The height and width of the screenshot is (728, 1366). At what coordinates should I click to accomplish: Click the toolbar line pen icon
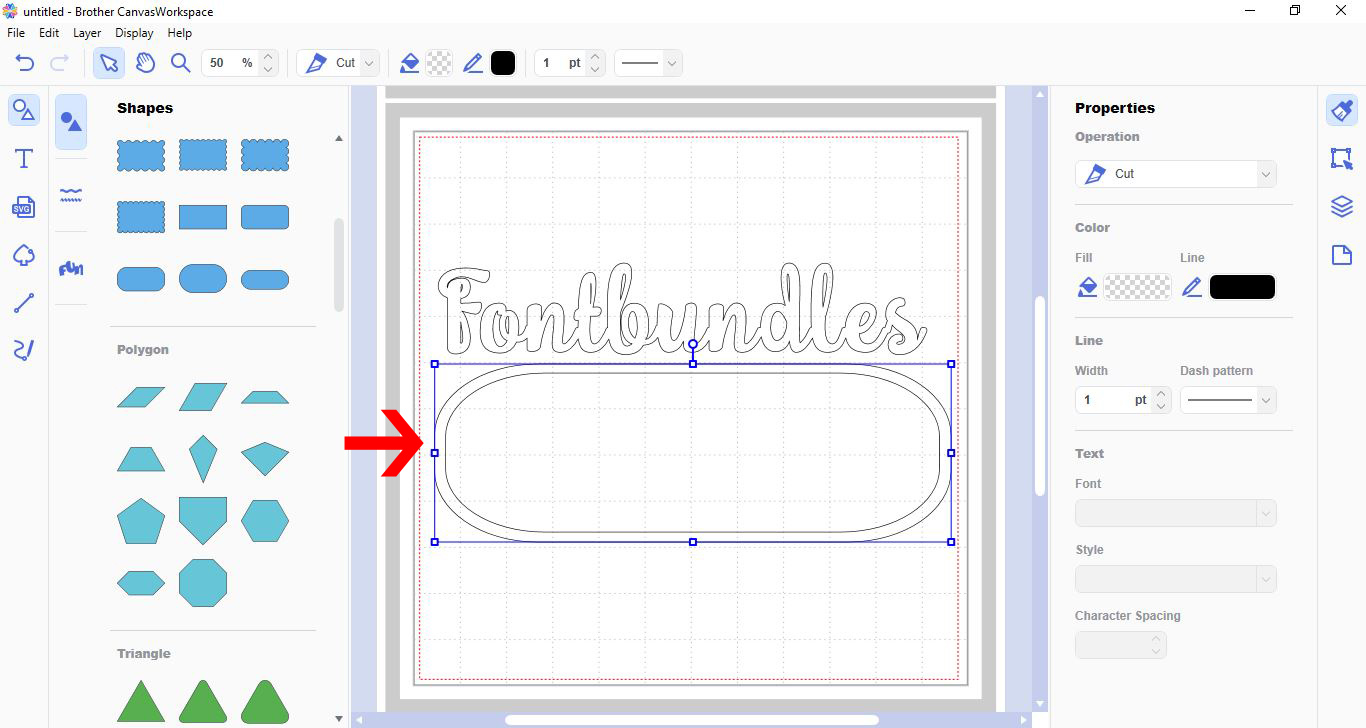(473, 63)
